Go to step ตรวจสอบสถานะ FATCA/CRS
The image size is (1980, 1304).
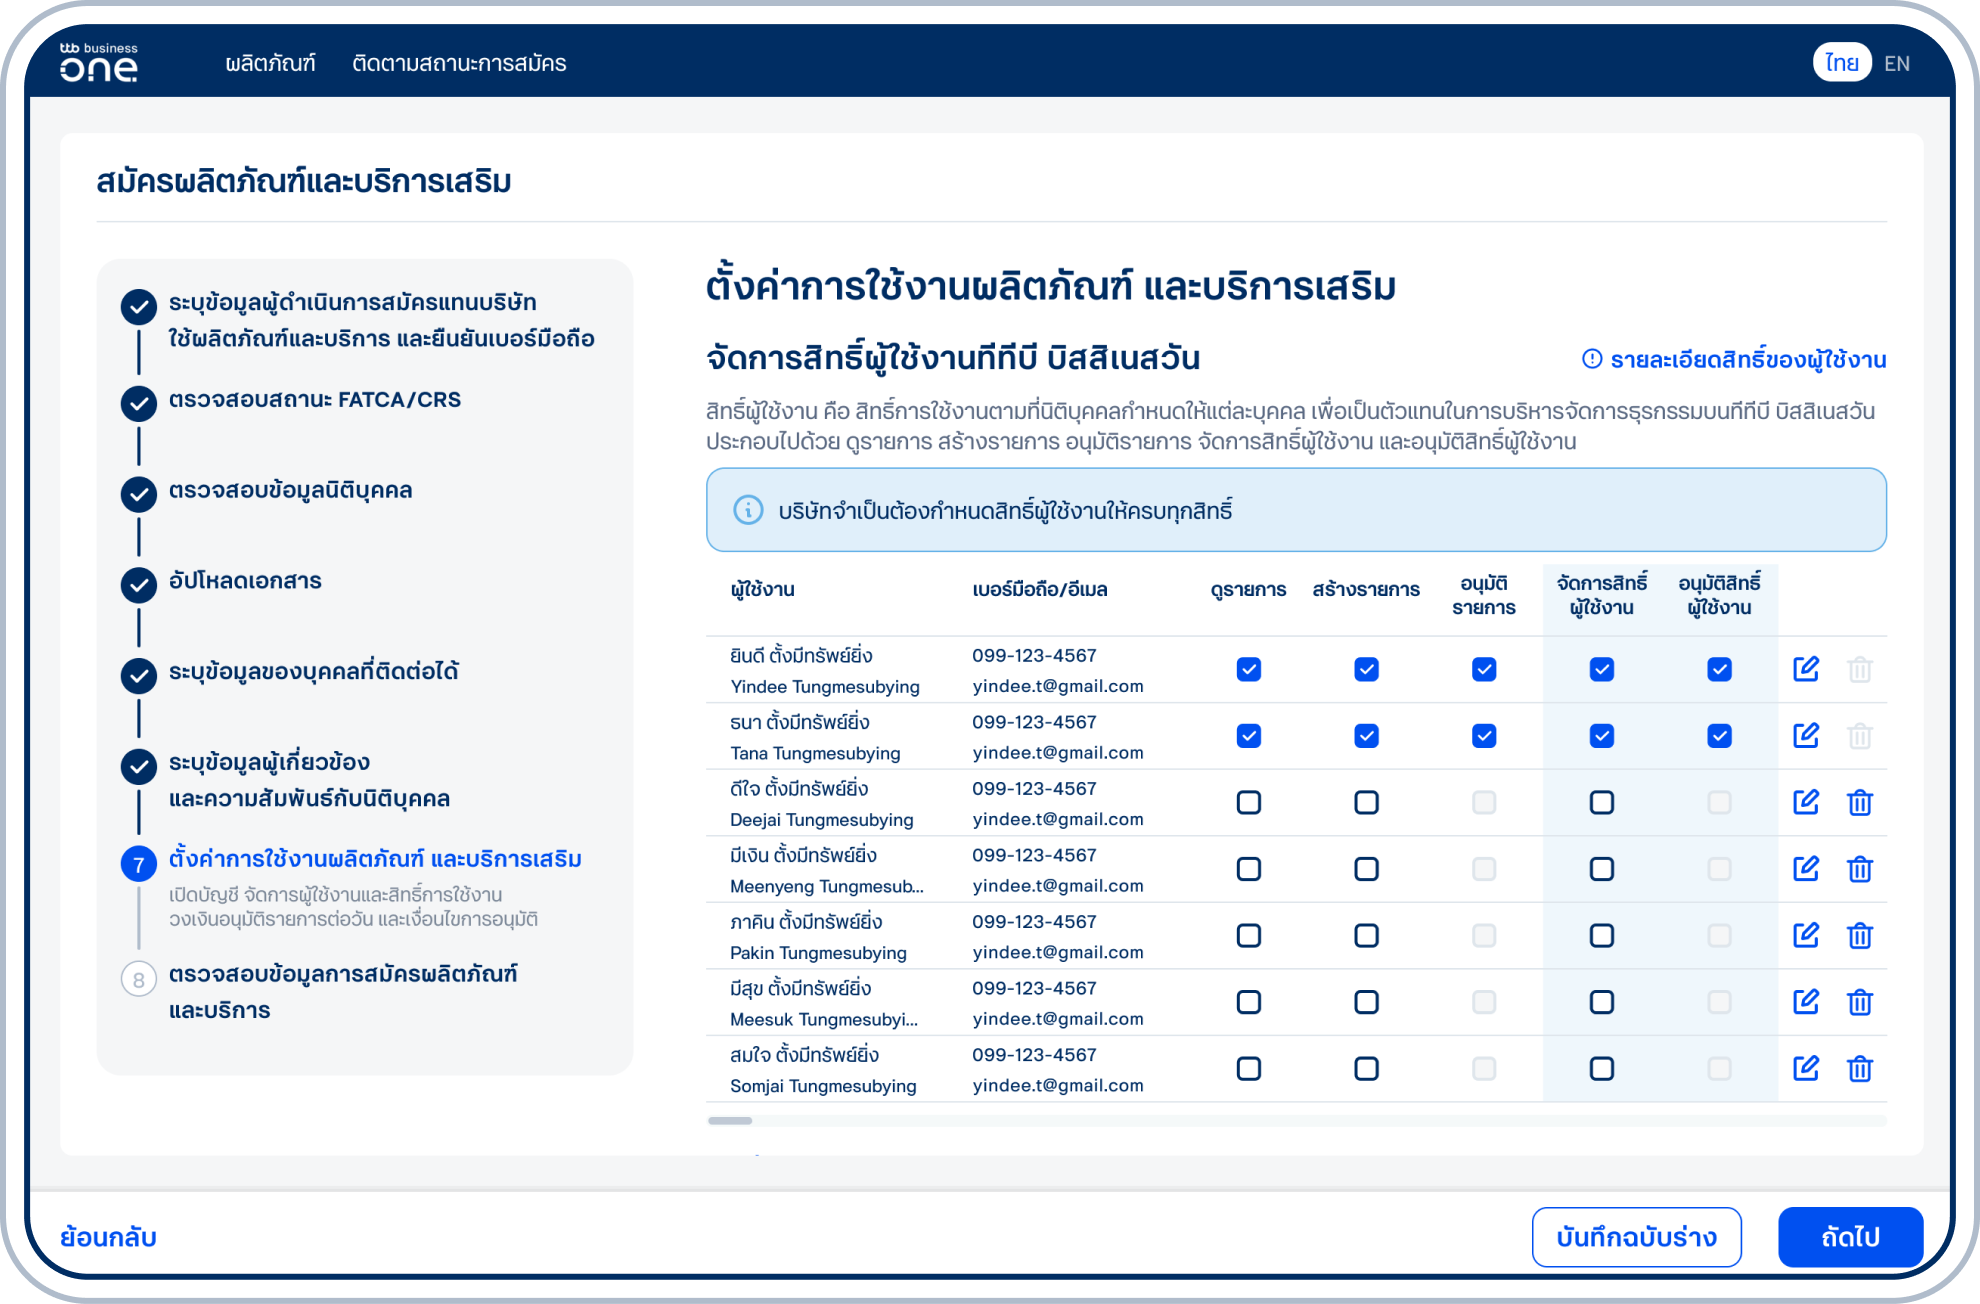click(314, 400)
